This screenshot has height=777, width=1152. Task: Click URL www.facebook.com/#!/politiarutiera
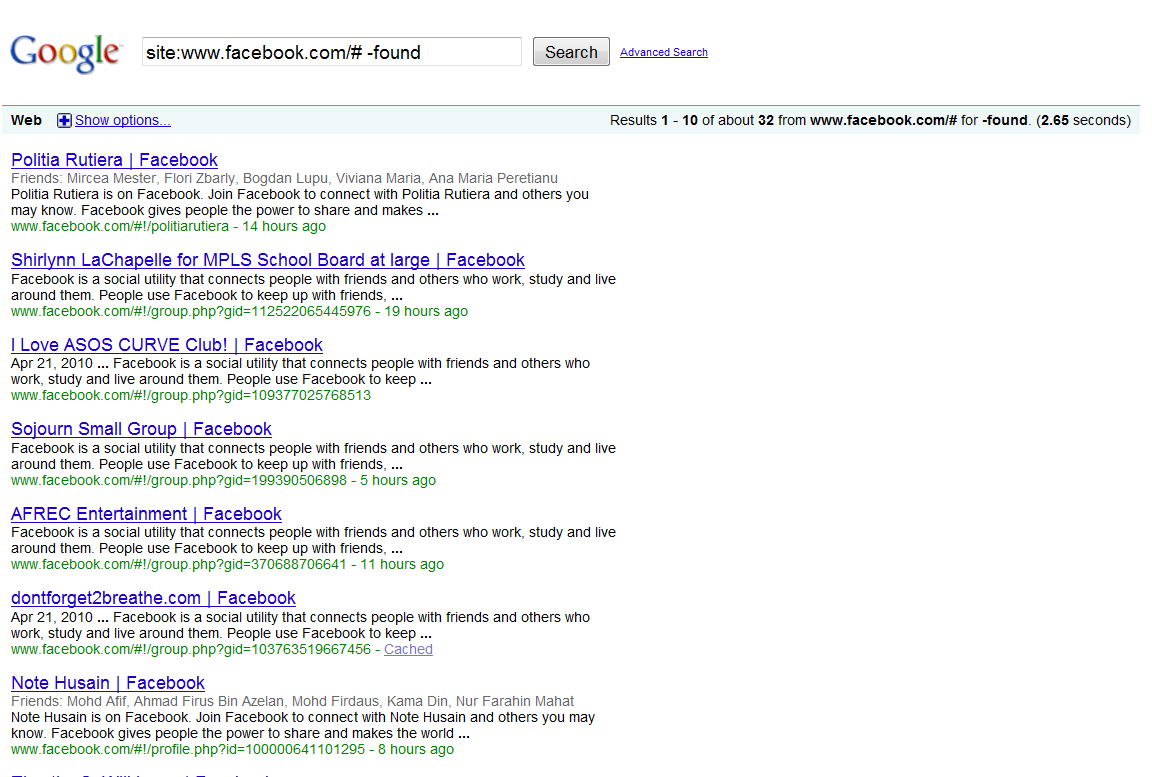(120, 226)
